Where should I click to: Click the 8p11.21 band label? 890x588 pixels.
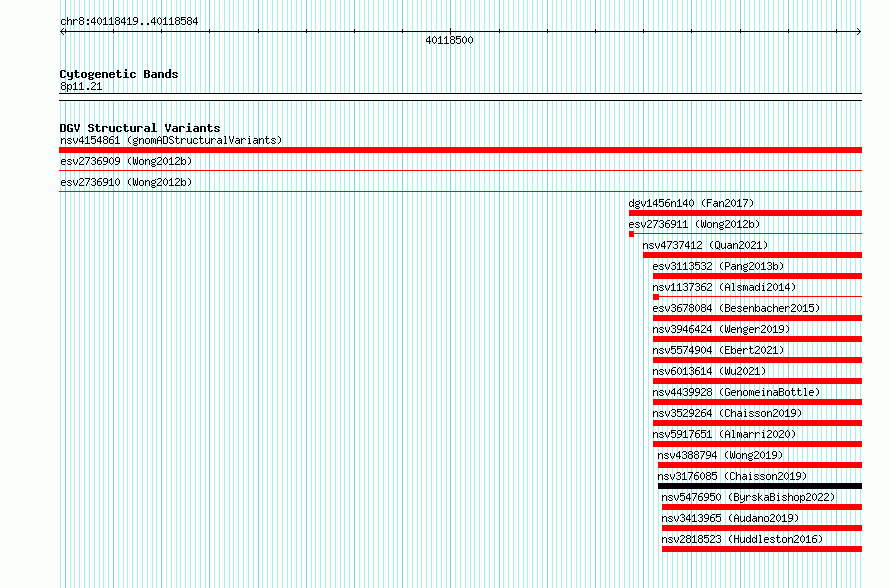[x=81, y=86]
